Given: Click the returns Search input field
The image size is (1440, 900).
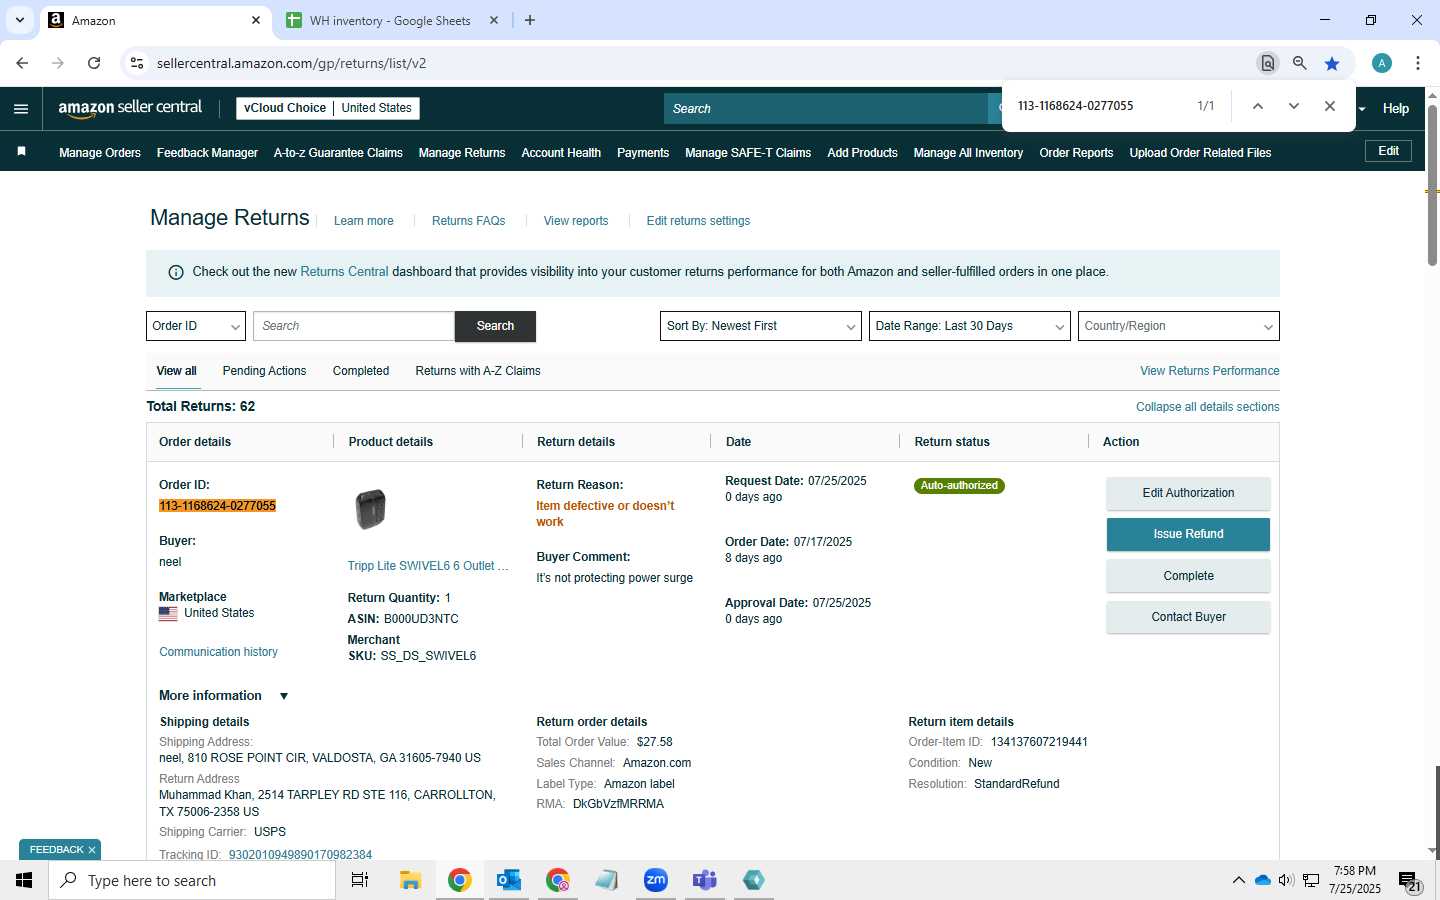Looking at the screenshot, I should (354, 326).
